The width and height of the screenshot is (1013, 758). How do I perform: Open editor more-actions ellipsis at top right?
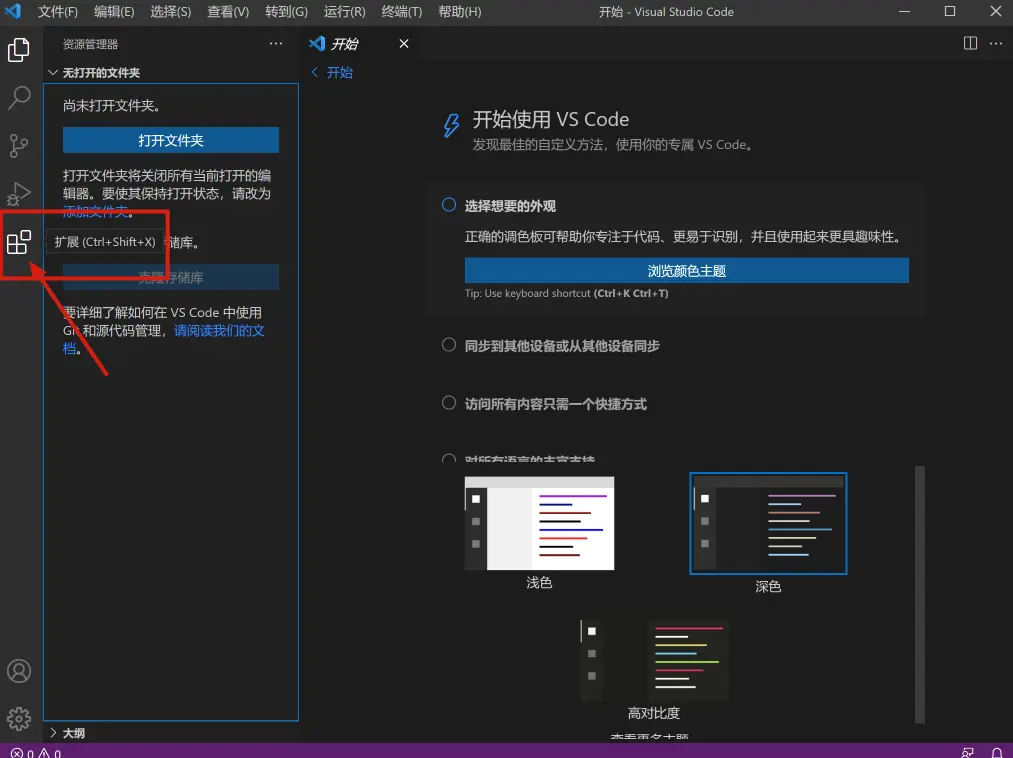pyautogui.click(x=996, y=43)
